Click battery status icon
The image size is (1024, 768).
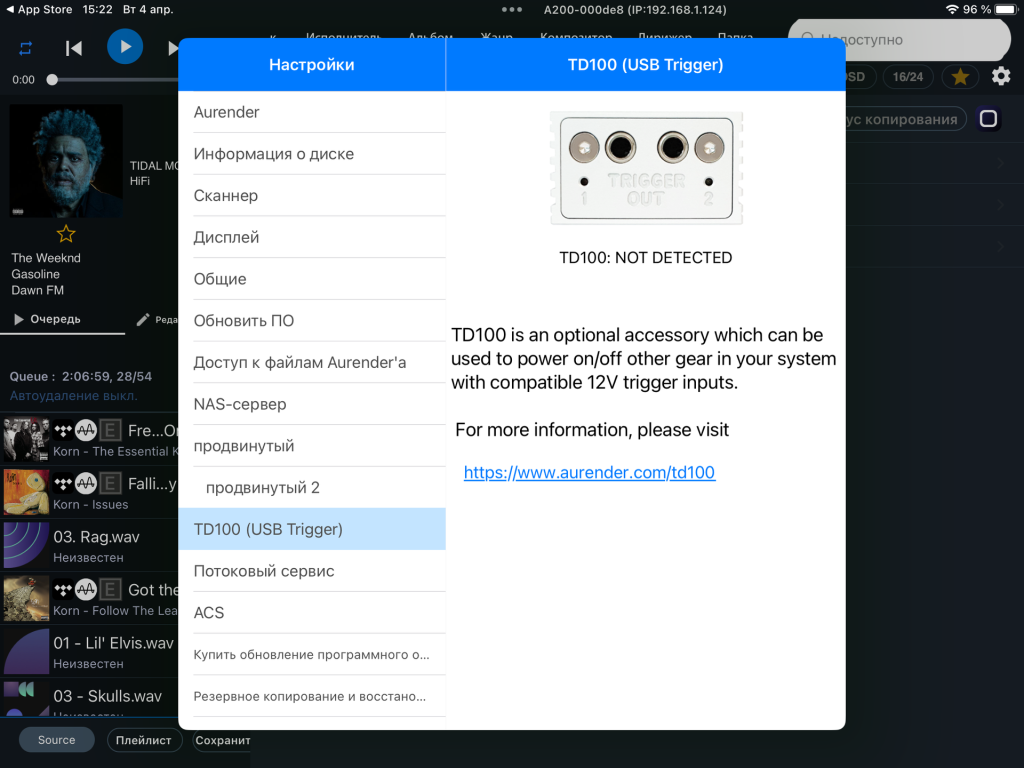point(1006,10)
